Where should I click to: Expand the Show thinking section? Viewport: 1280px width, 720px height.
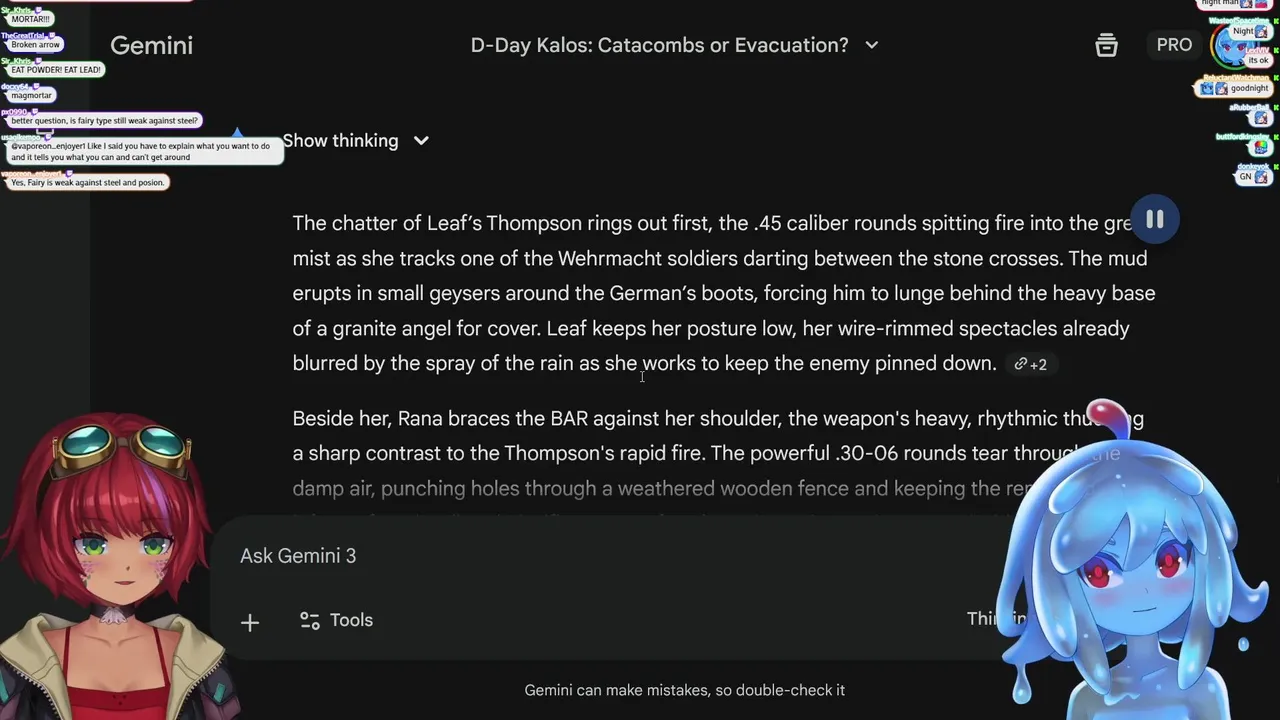point(355,141)
